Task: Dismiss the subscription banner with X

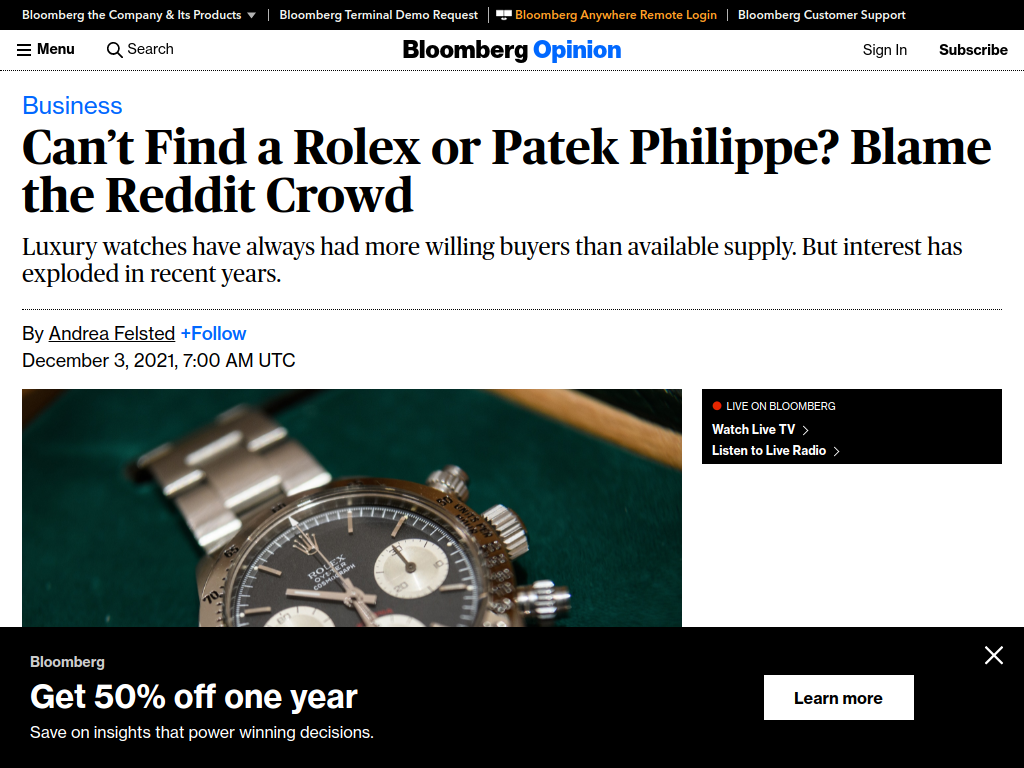Action: coord(993,655)
